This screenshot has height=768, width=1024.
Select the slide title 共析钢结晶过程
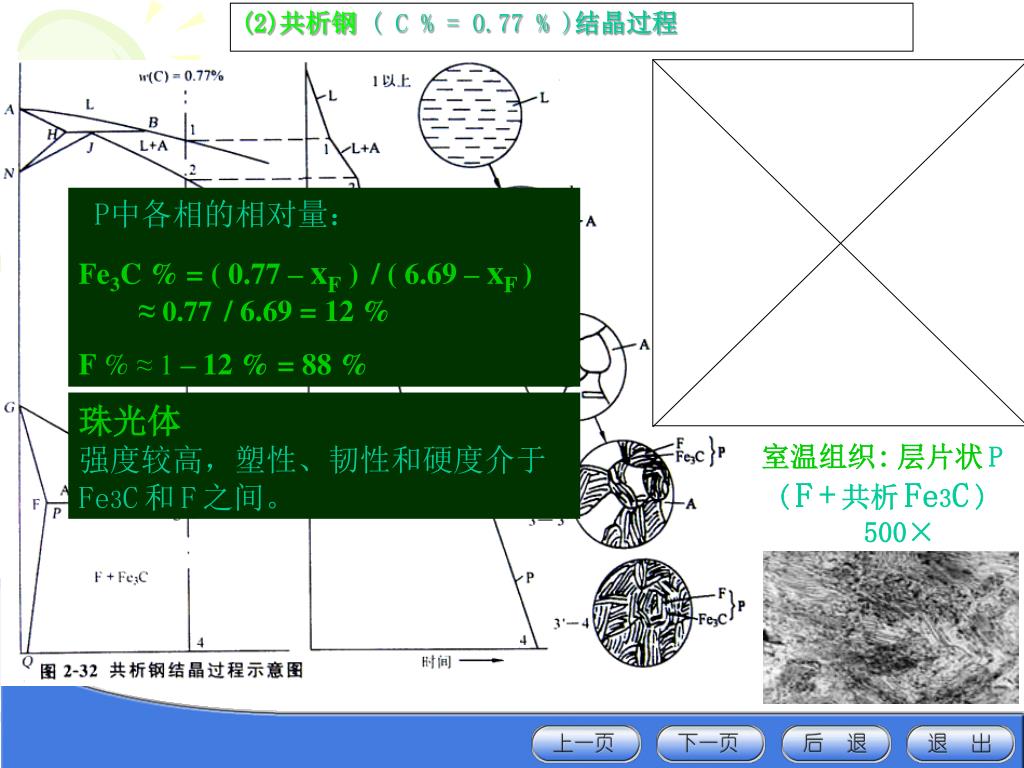(x=461, y=24)
